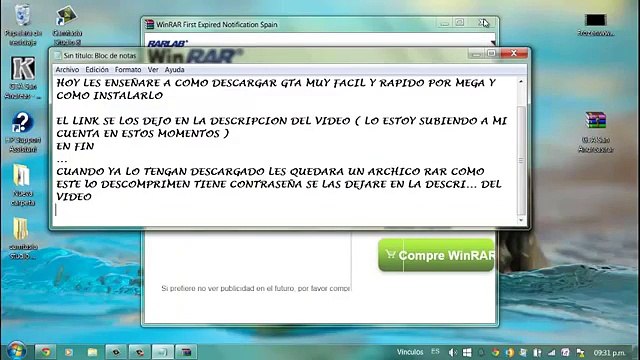
Task: Click the Notepad vertical scrollbar thumb
Action: coord(521,160)
